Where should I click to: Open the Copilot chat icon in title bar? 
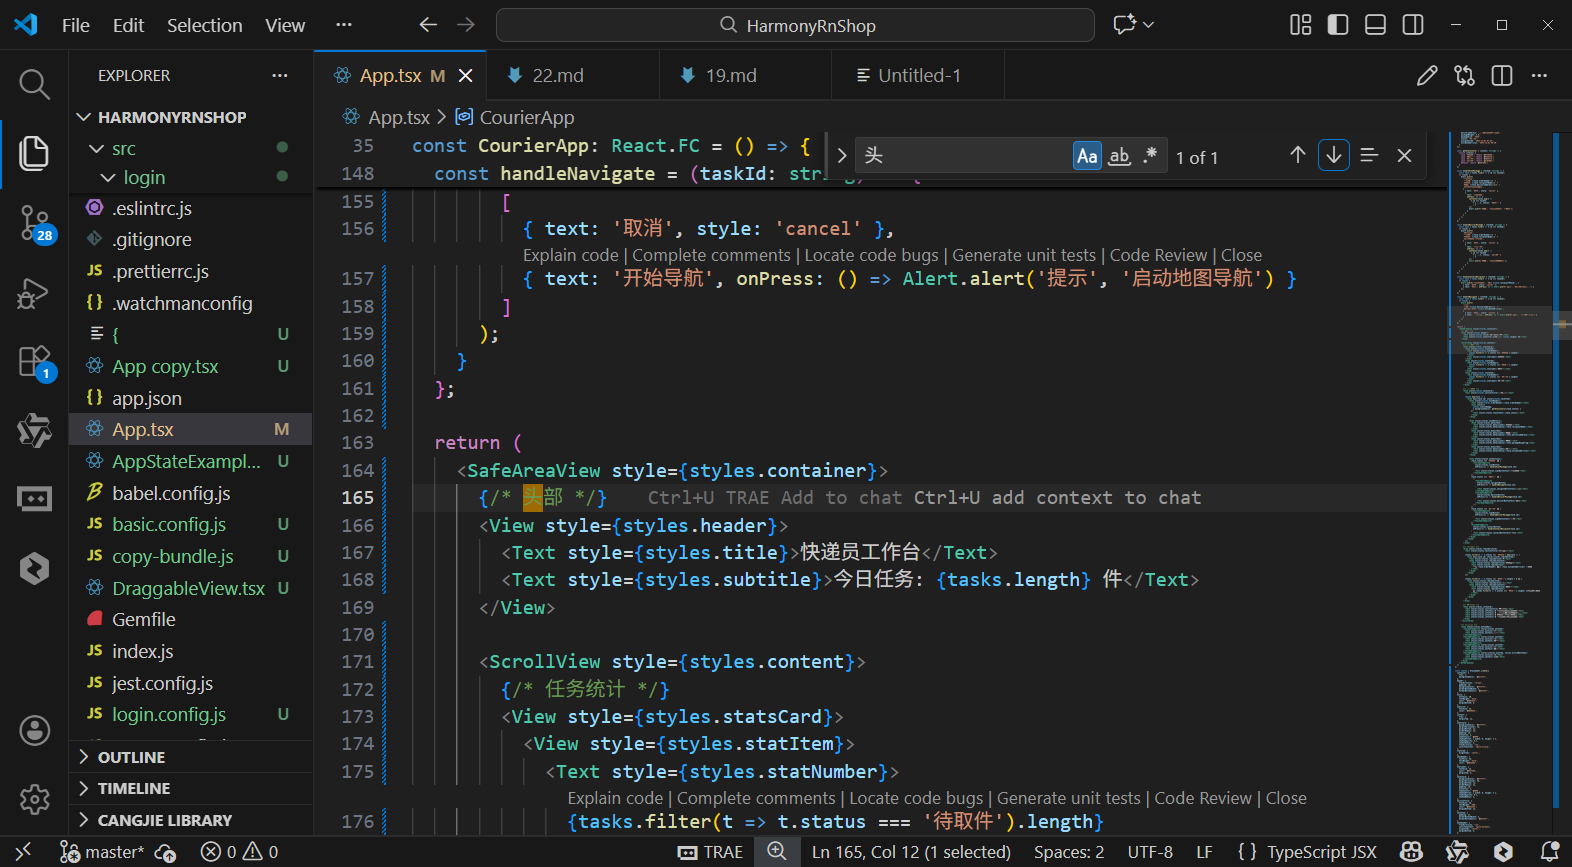[1124, 25]
